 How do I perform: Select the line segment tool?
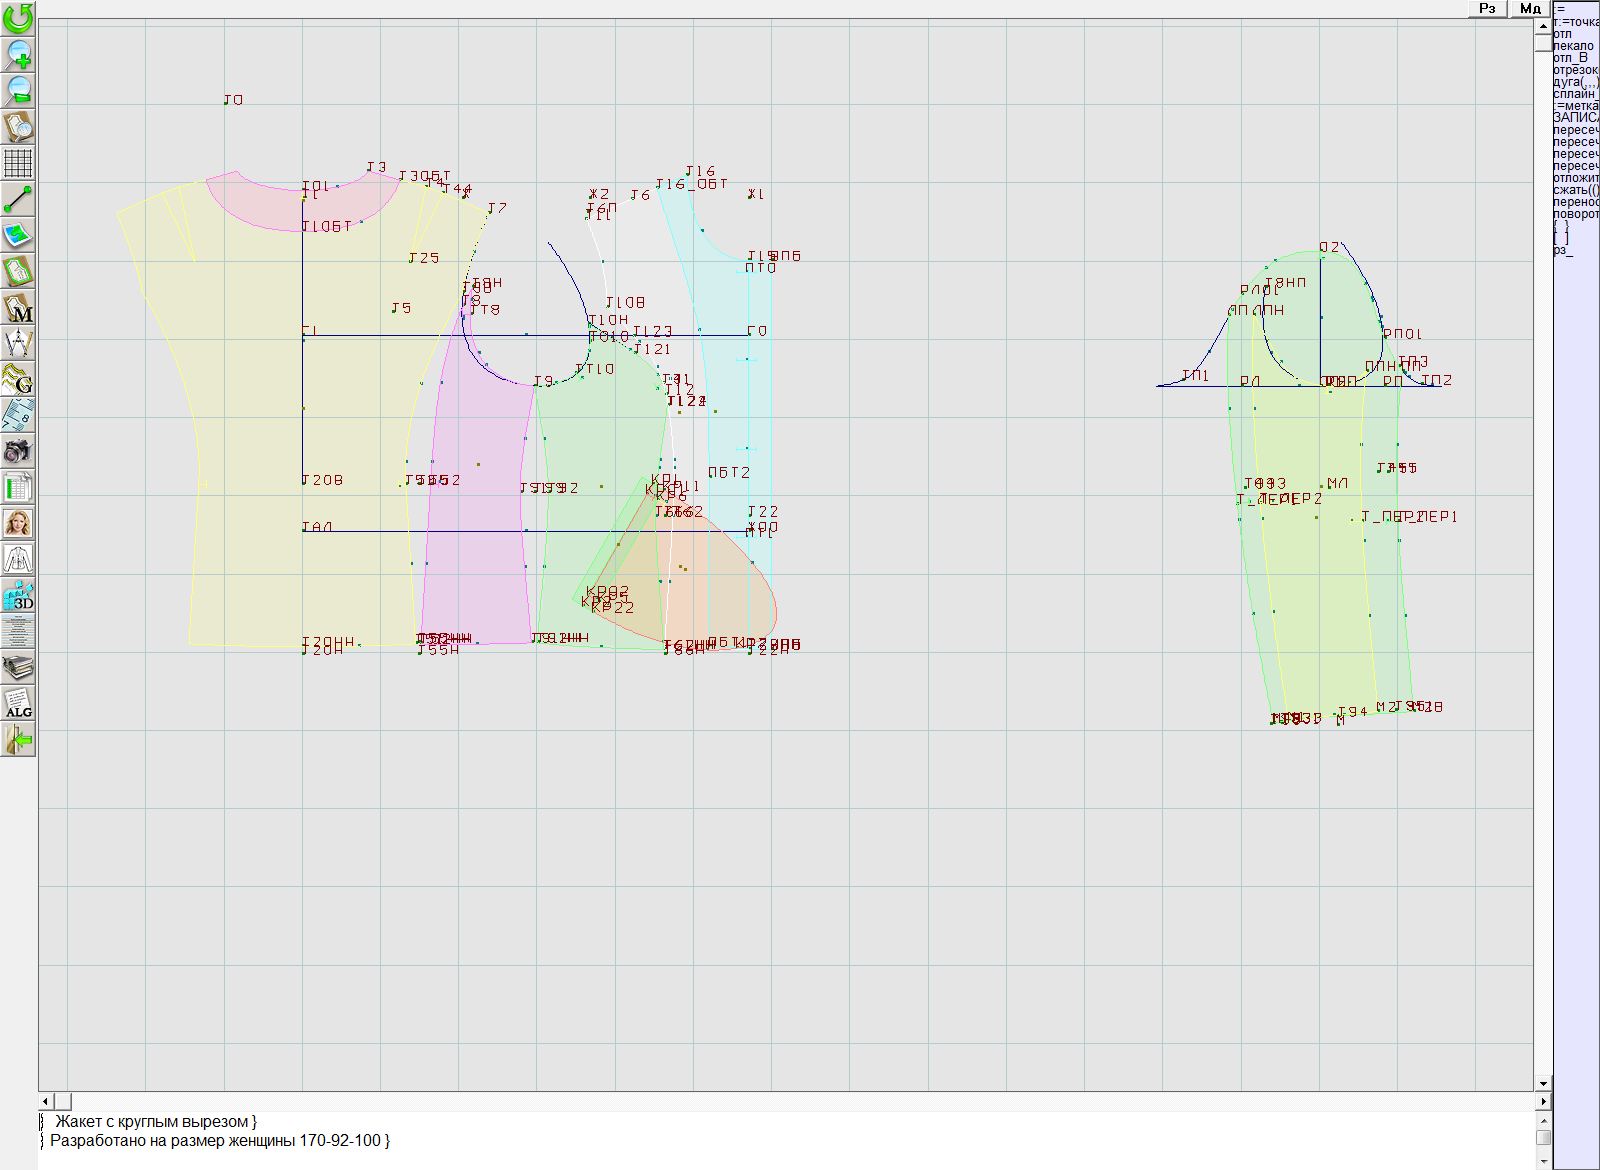(x=18, y=199)
